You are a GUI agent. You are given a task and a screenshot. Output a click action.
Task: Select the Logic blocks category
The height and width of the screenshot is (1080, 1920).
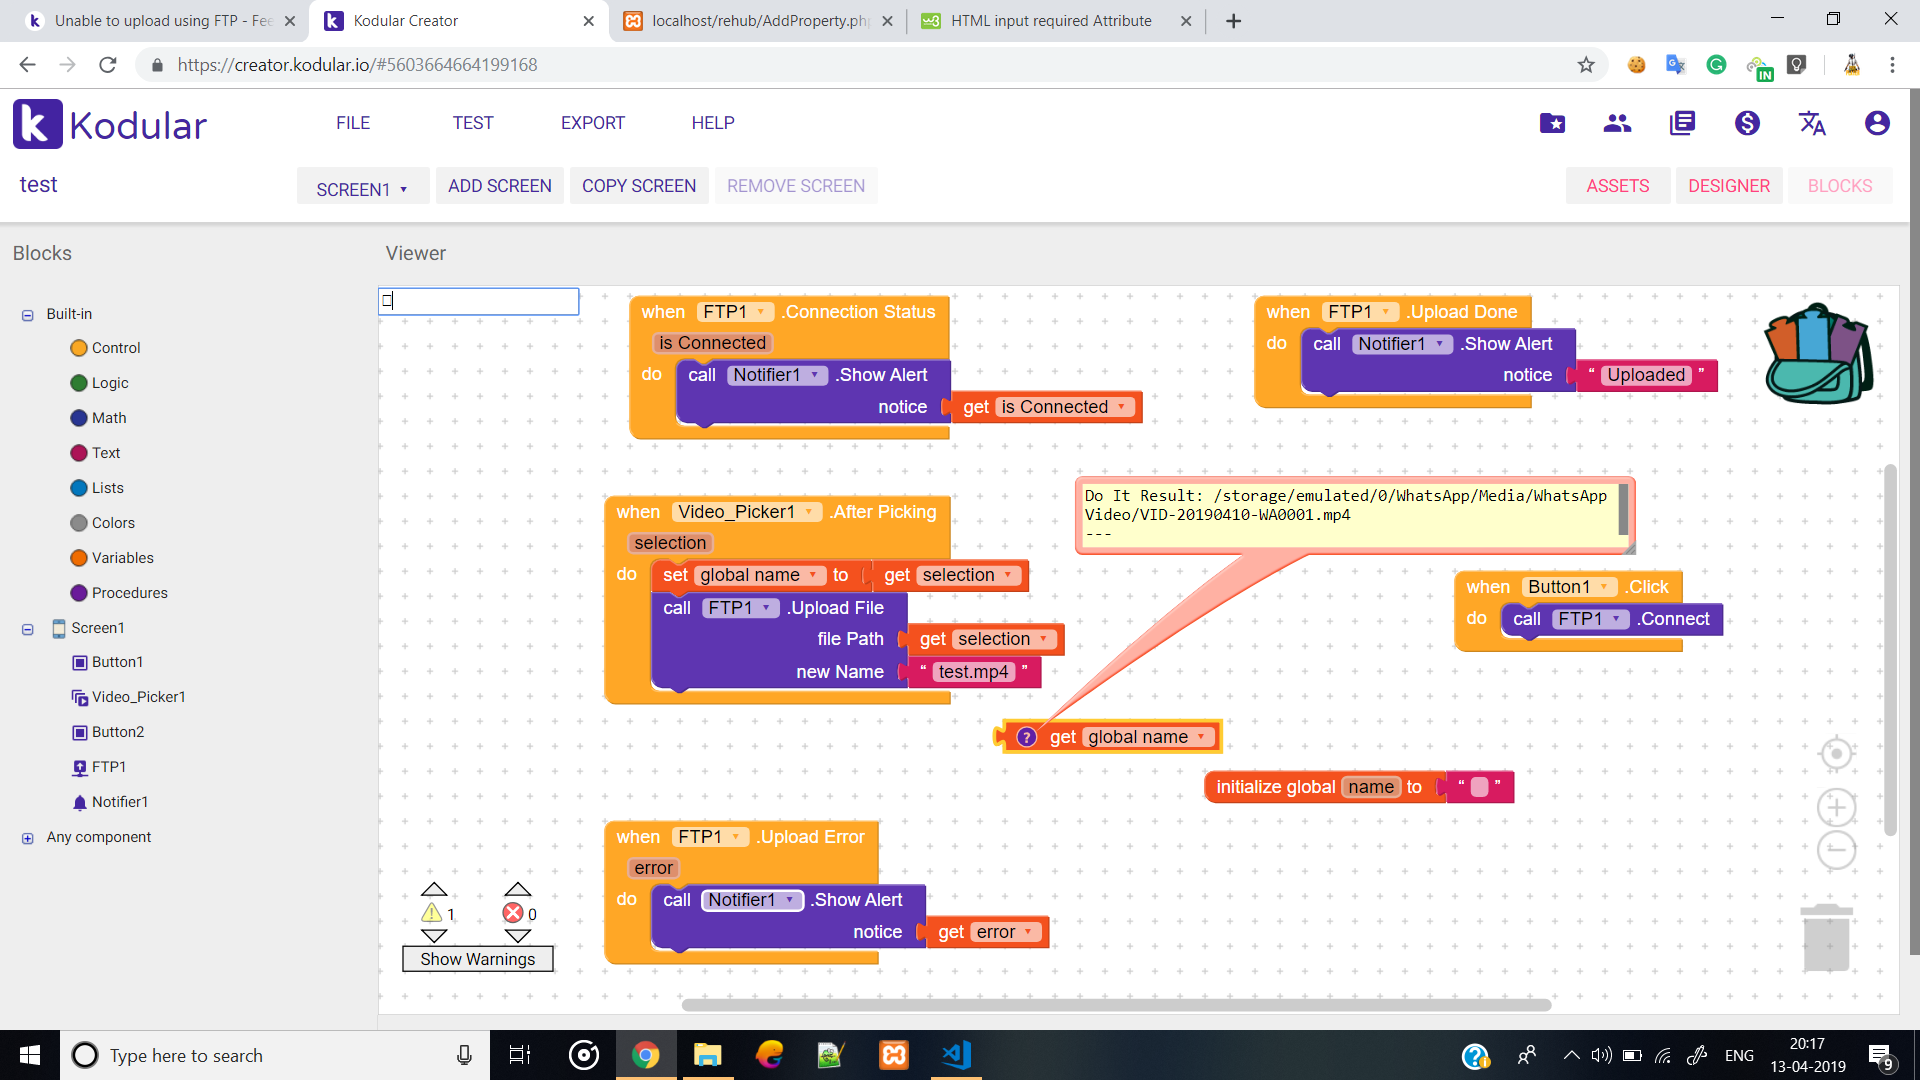99,383
